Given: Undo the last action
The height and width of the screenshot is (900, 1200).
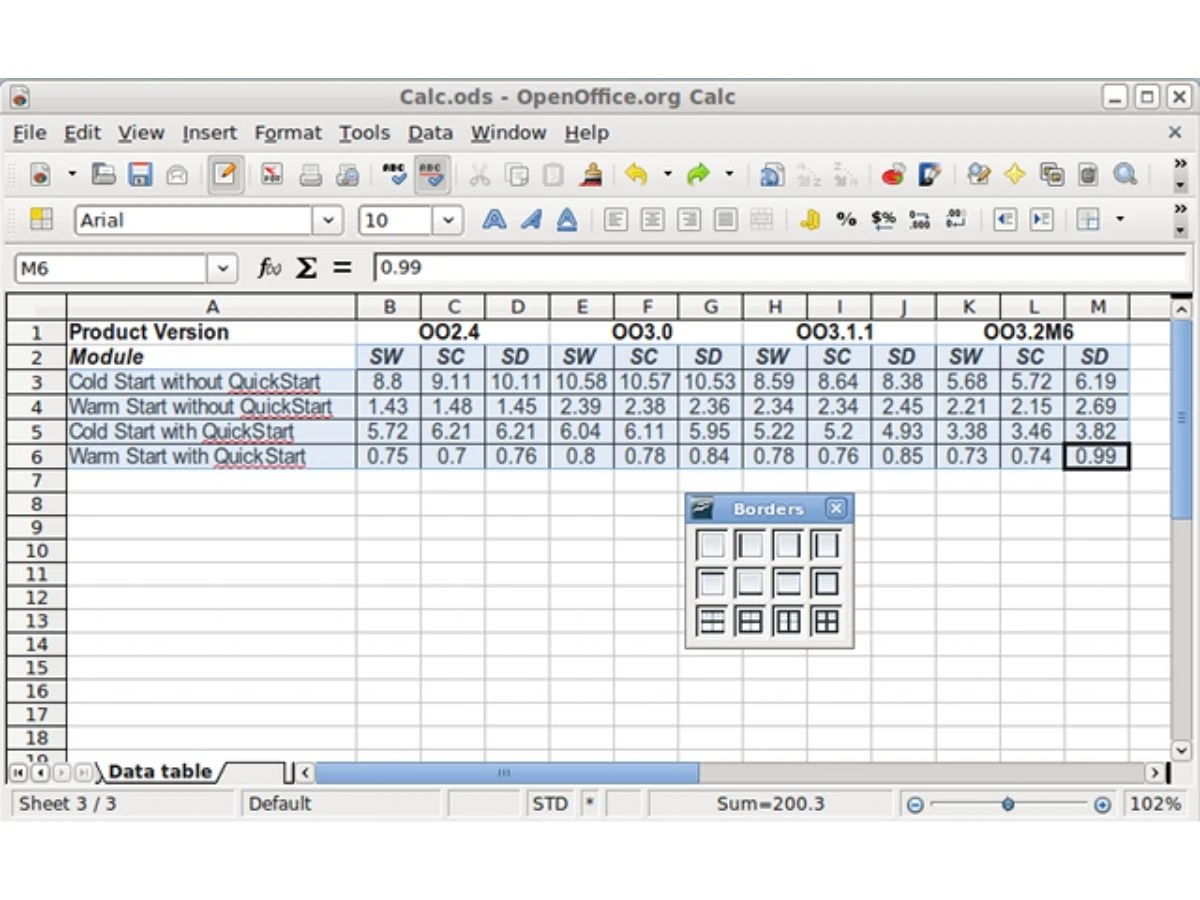Looking at the screenshot, I should pyautogui.click(x=636, y=175).
